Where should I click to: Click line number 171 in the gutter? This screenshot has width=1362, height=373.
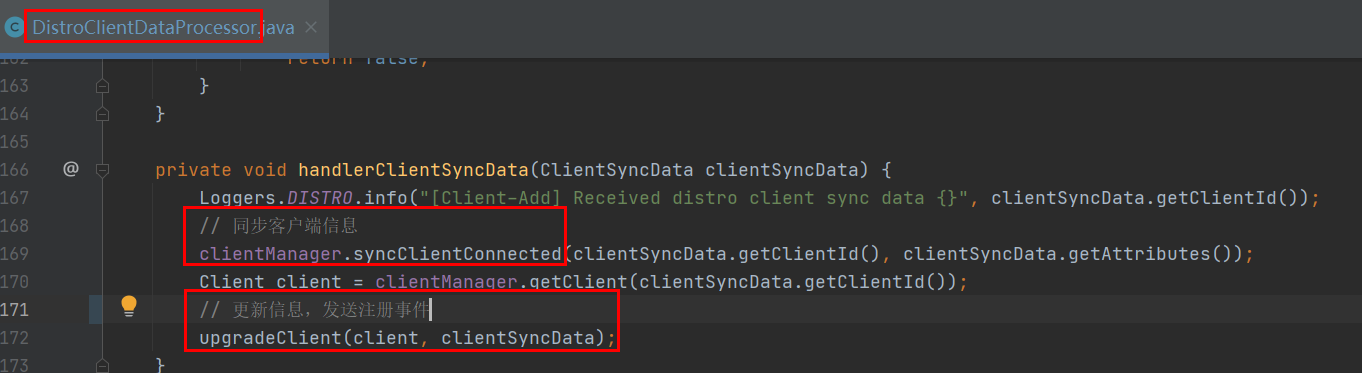15,309
